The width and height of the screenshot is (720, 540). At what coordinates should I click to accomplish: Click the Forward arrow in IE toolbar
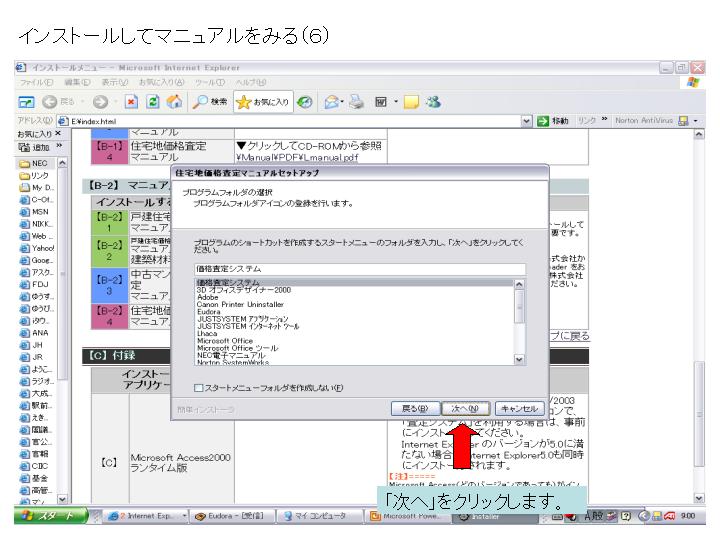pos(100,101)
